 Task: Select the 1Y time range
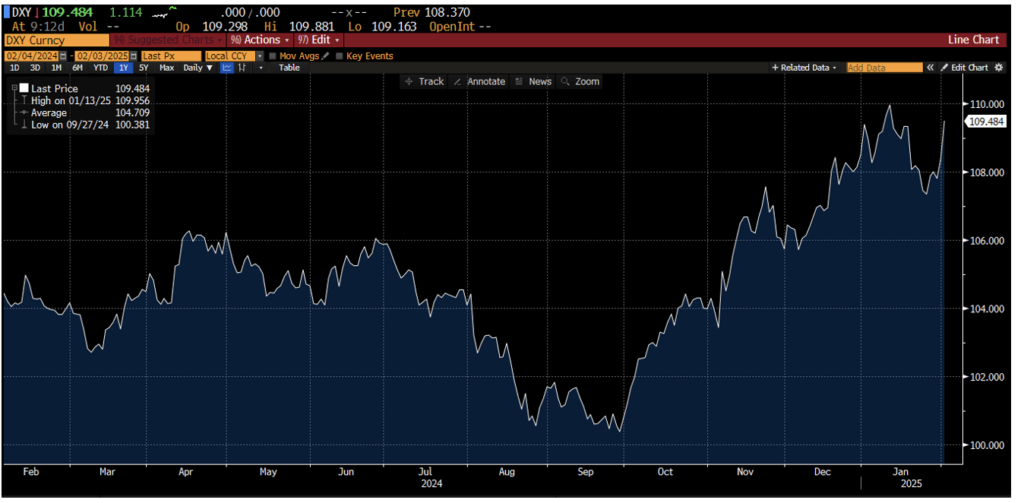pyautogui.click(x=123, y=67)
